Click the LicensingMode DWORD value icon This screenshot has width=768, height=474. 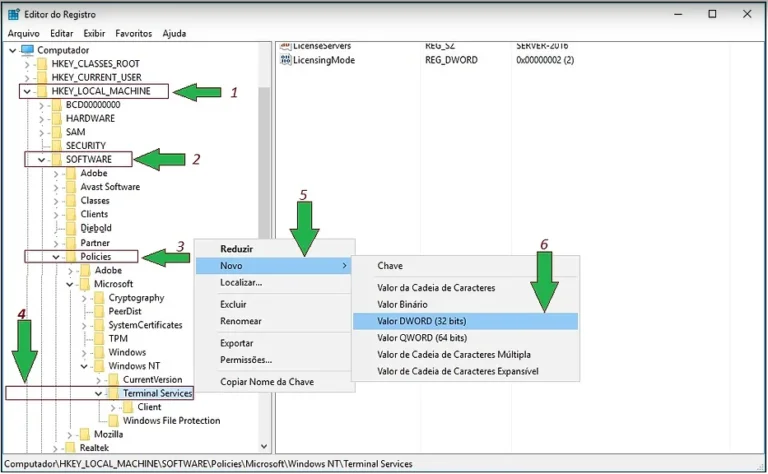[285, 60]
